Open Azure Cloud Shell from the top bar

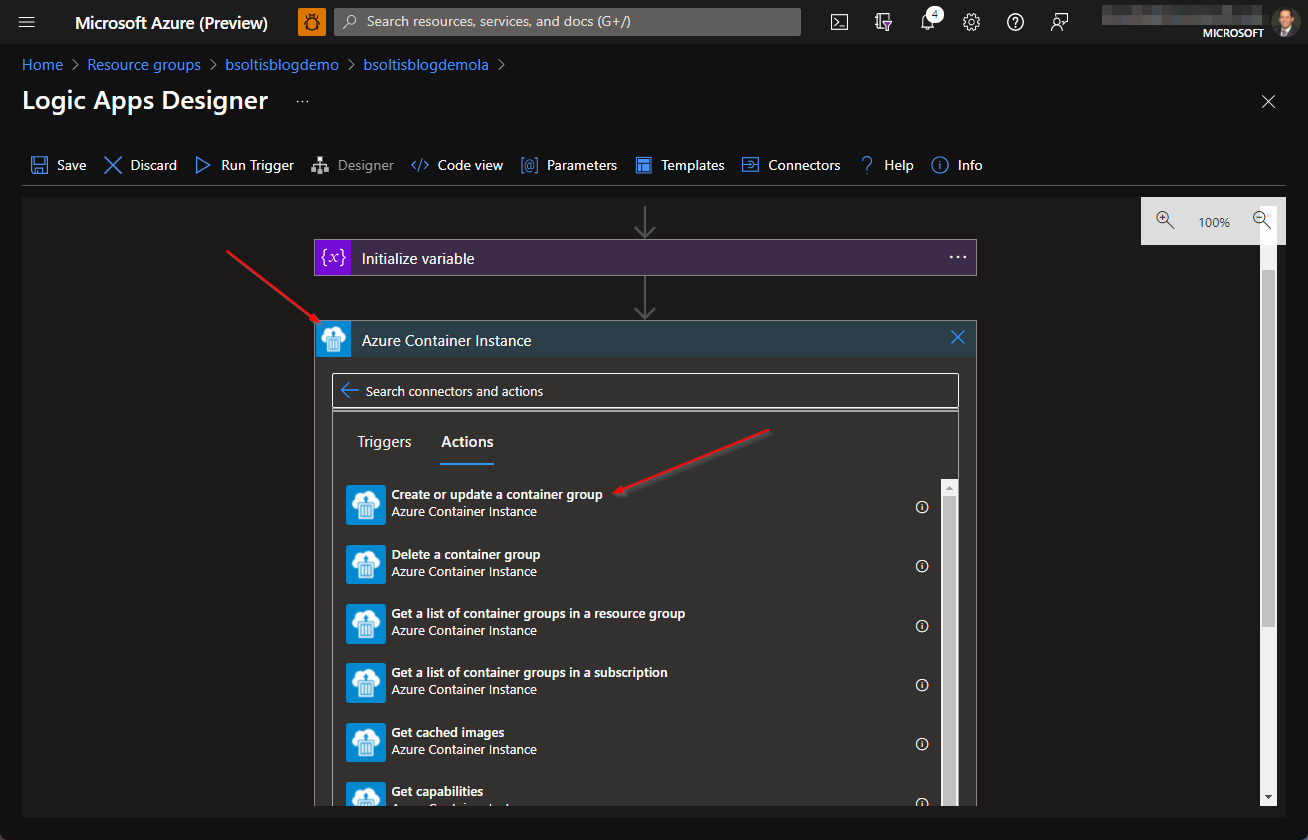click(x=839, y=21)
